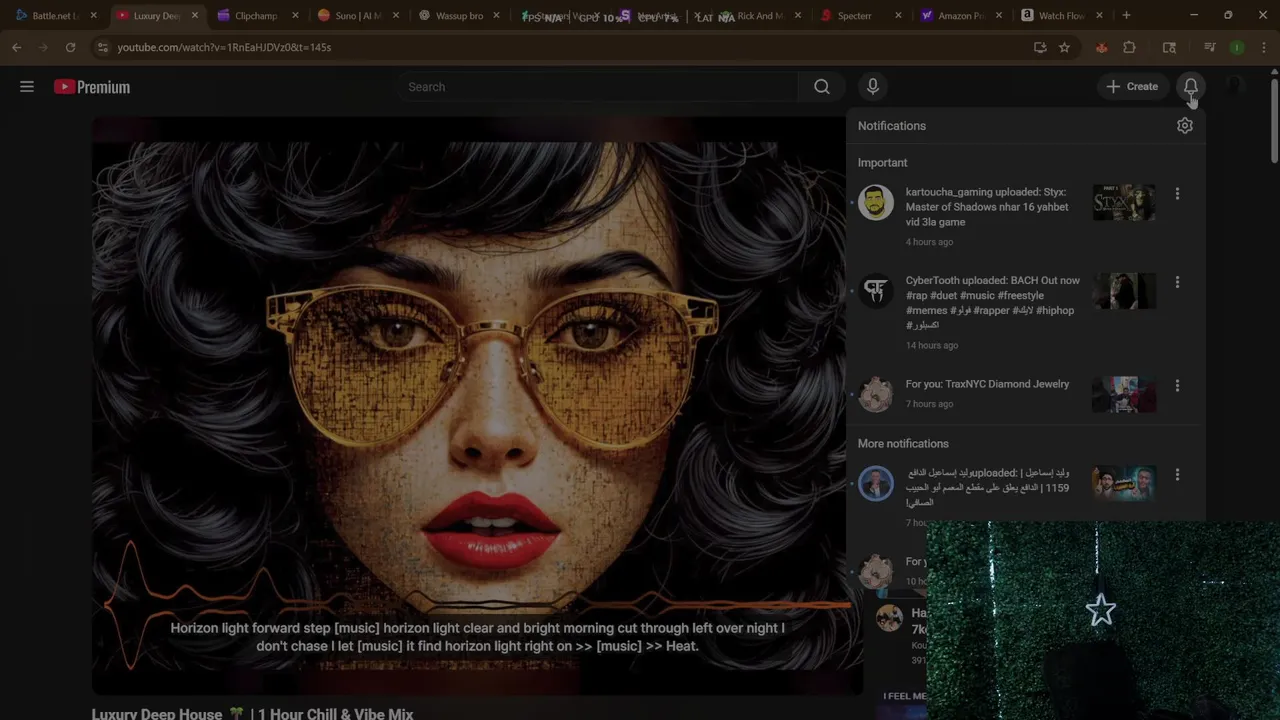Go to YouTube Premium home logo
This screenshot has height=720, width=1280.
[x=92, y=87]
